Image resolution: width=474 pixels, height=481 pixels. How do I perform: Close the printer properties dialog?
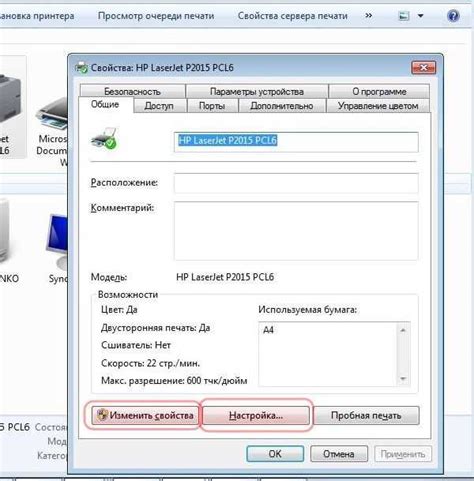[423, 68]
